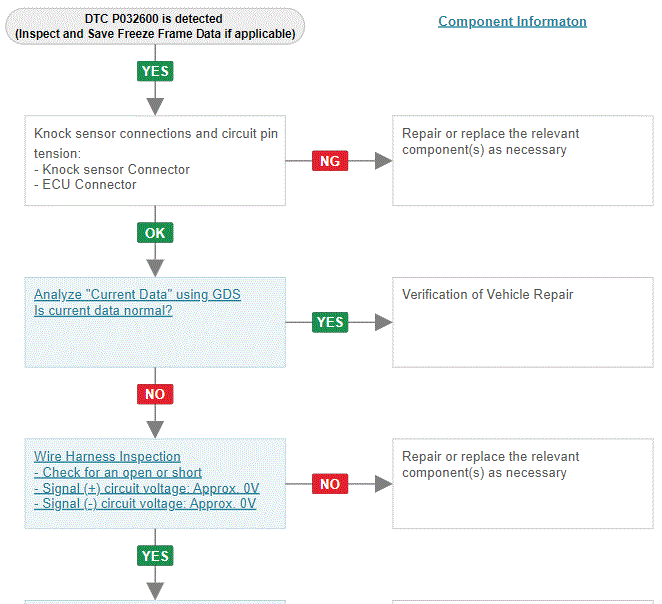Click the Verification of Vehicle Repair box
Screen dimensions: 662x604
coord(523,322)
